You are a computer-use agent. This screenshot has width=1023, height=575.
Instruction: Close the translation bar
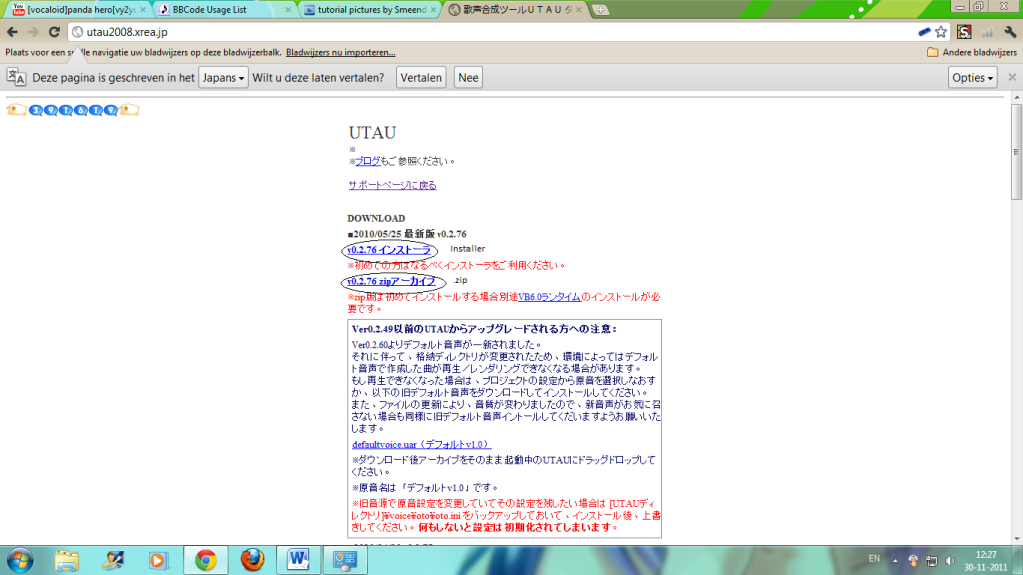(x=1012, y=77)
